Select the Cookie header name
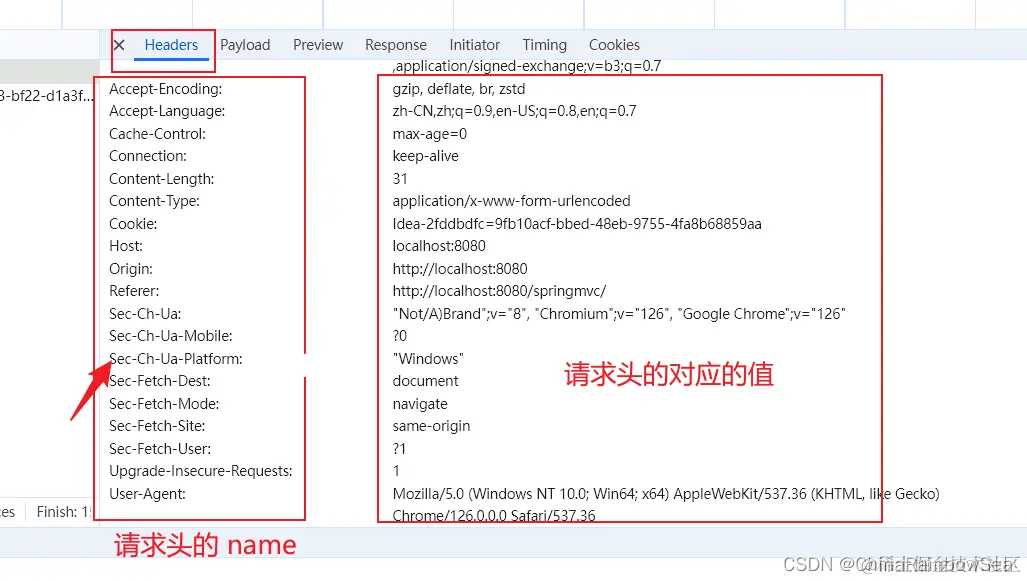 tap(133, 224)
